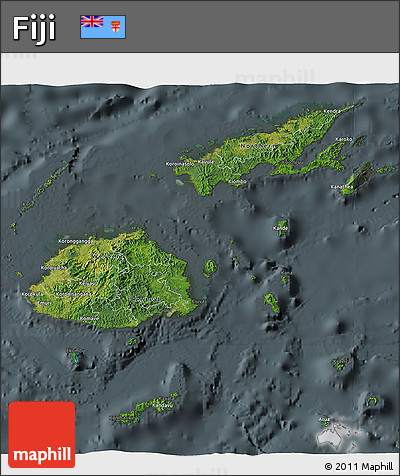The height and width of the screenshot is (476, 400).
Task: Click the "Emuri" place label
Action: (x=44, y=303)
